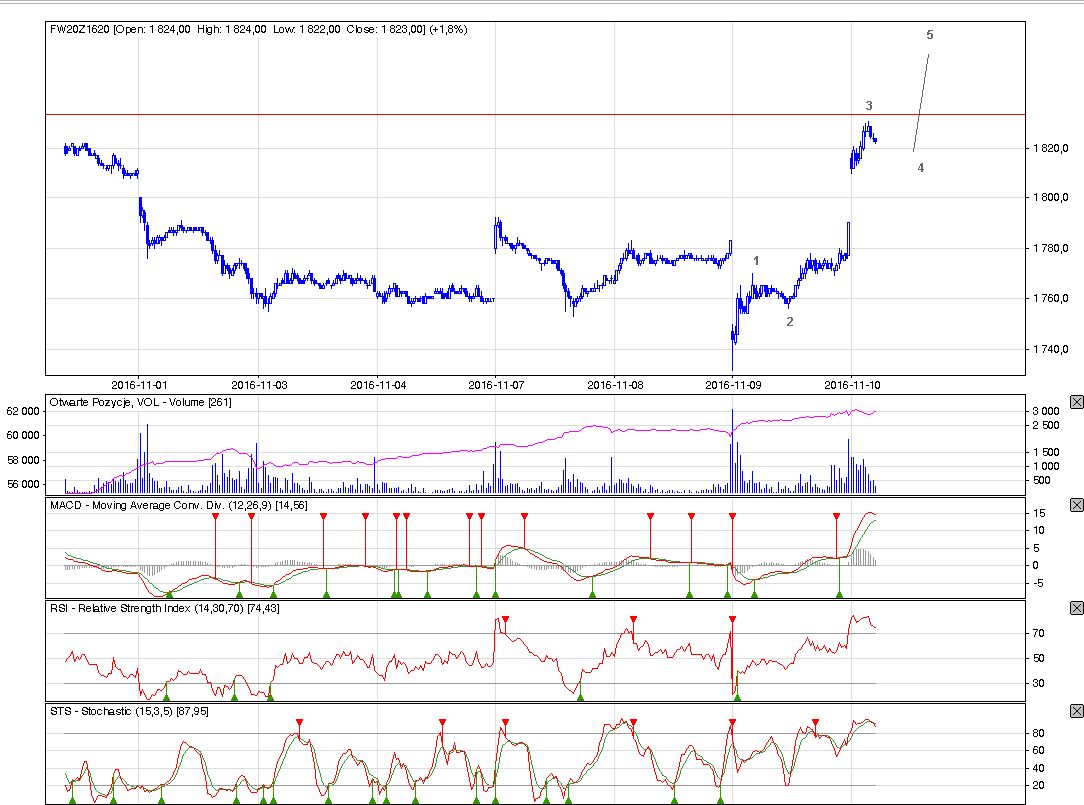This screenshot has height=805, width=1084.
Task: Click the 62 000 open interest label
Action: click(23, 411)
